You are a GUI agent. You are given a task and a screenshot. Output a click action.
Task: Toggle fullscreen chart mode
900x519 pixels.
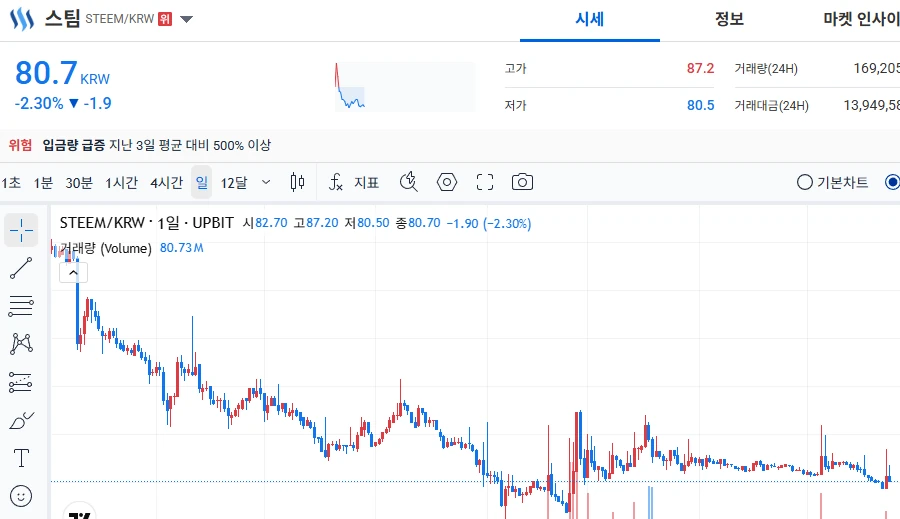[485, 183]
